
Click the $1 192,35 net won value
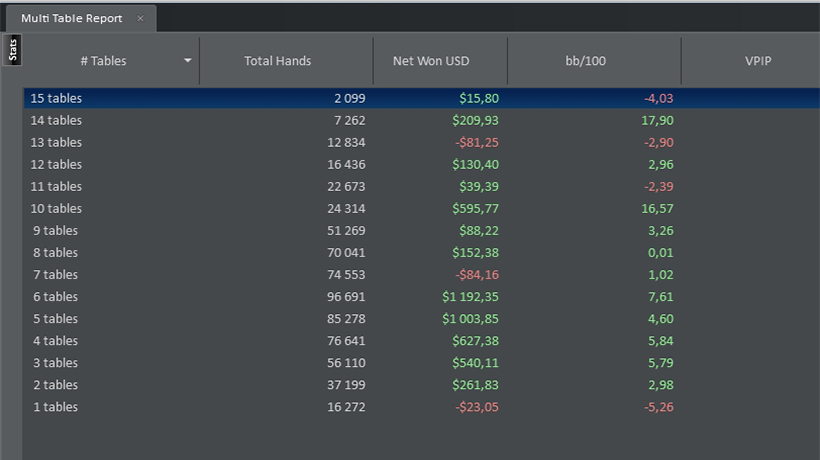[x=470, y=296]
